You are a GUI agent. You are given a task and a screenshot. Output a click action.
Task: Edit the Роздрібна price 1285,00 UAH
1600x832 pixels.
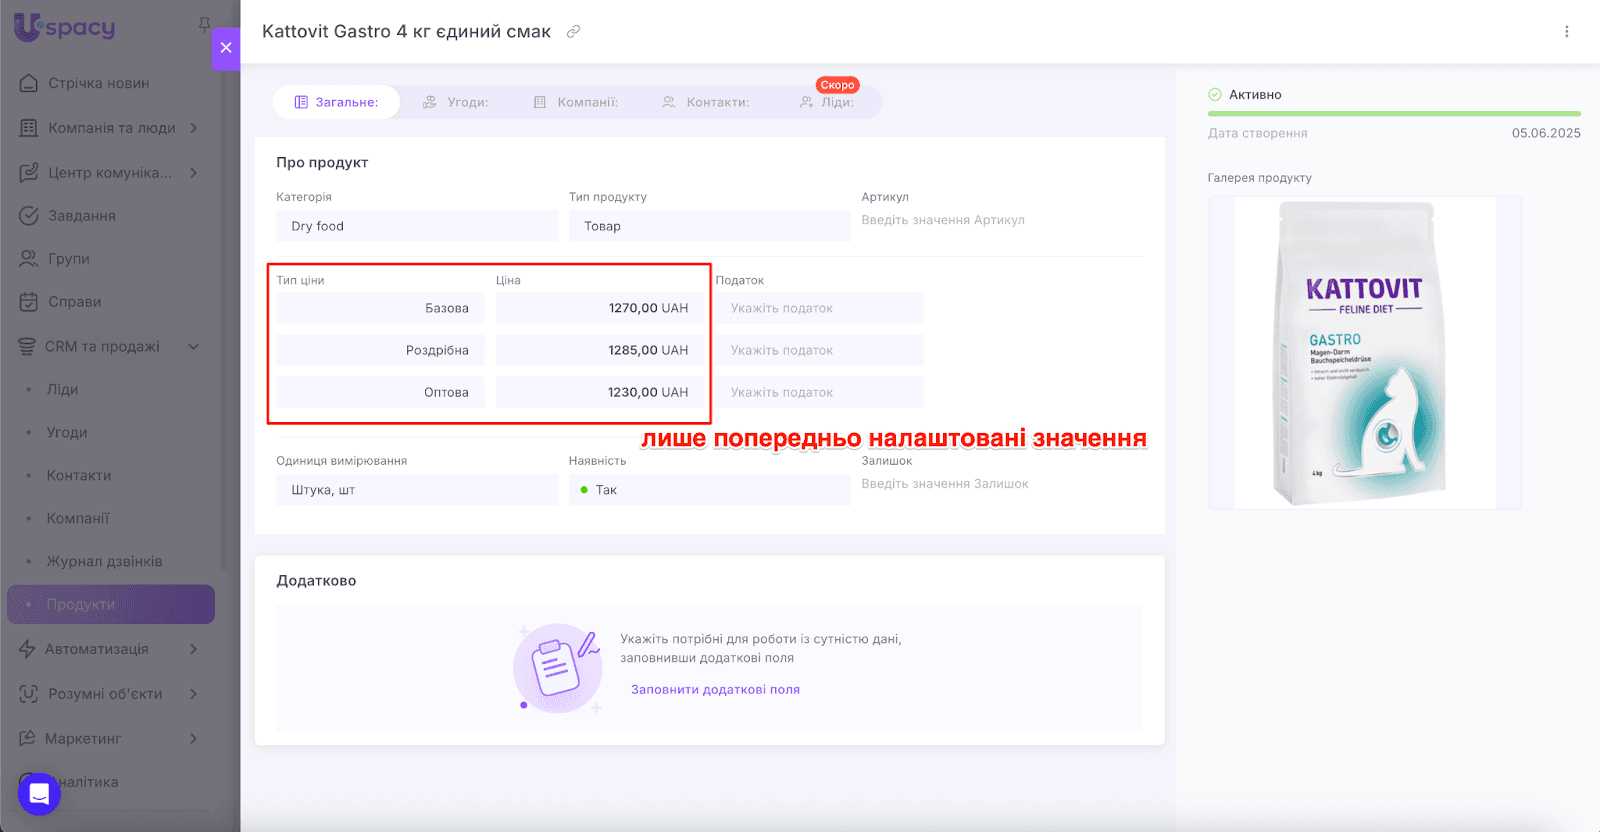click(600, 350)
